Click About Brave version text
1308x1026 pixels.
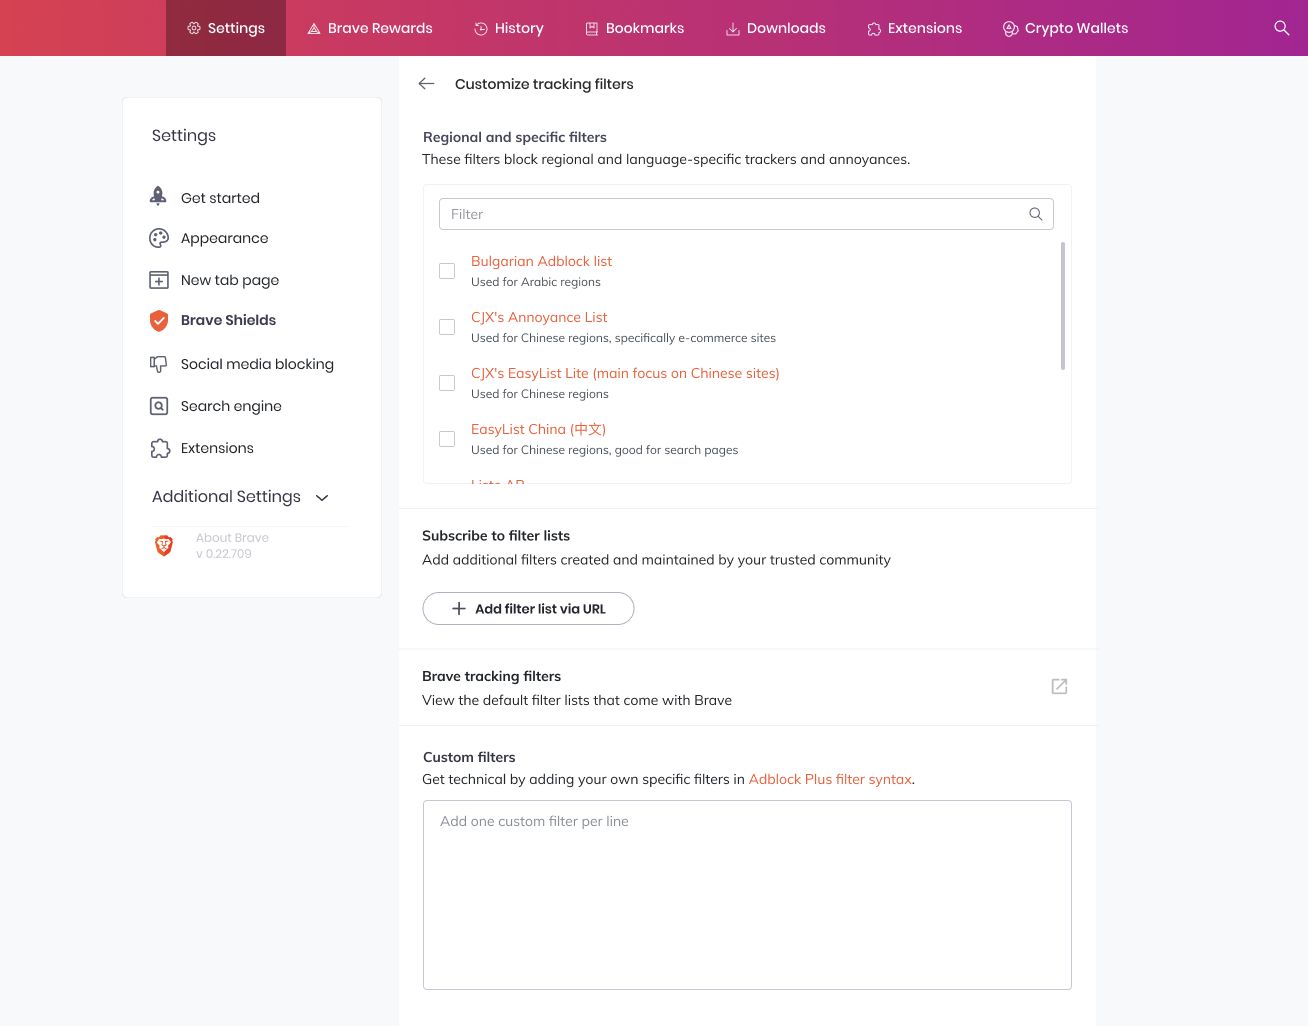[x=232, y=545]
